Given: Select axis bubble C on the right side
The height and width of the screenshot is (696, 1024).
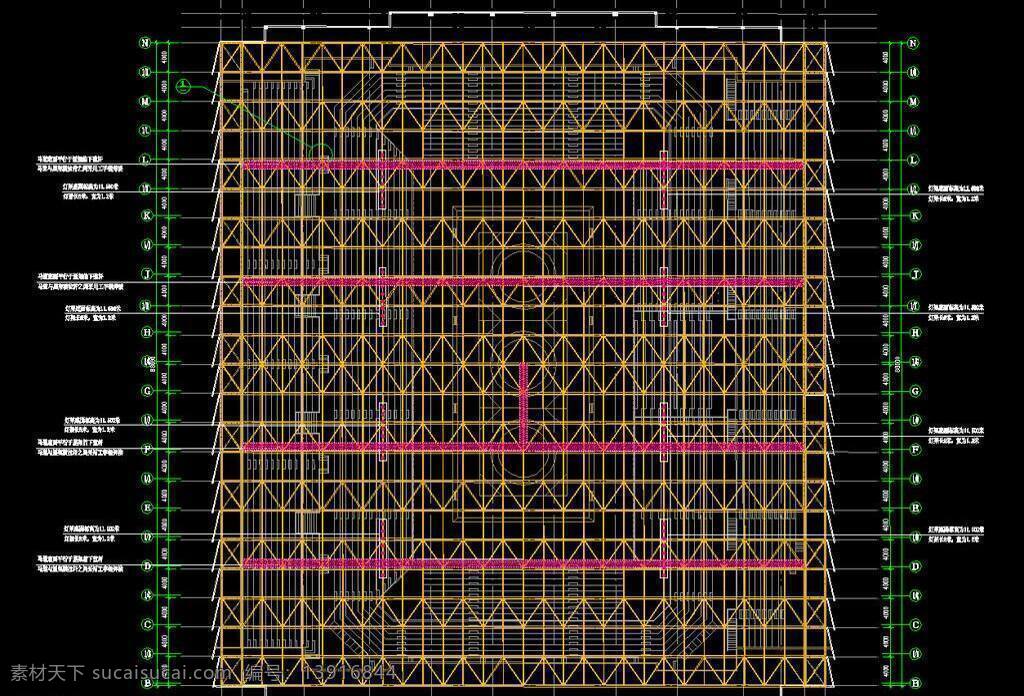Looking at the screenshot, I should point(915,625).
